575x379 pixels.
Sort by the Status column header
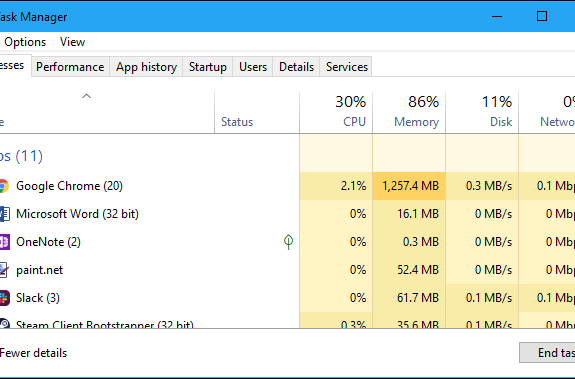(x=257, y=113)
